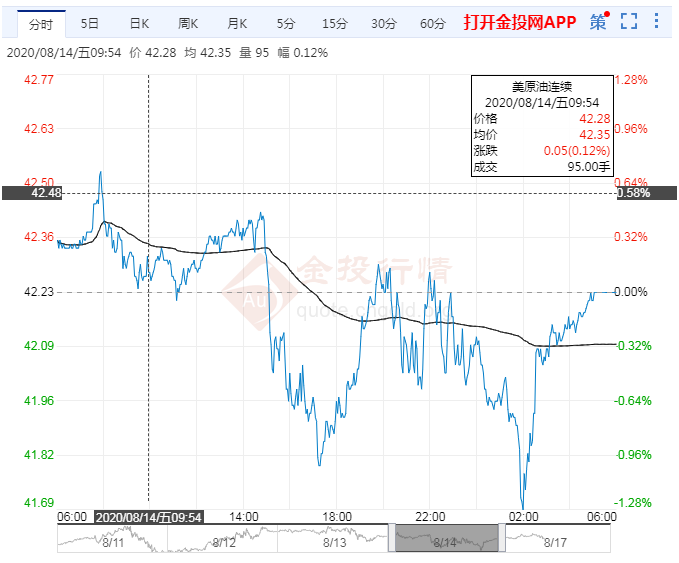
Task: Open the 策 strategy icon with red dot
Action: pos(598,22)
